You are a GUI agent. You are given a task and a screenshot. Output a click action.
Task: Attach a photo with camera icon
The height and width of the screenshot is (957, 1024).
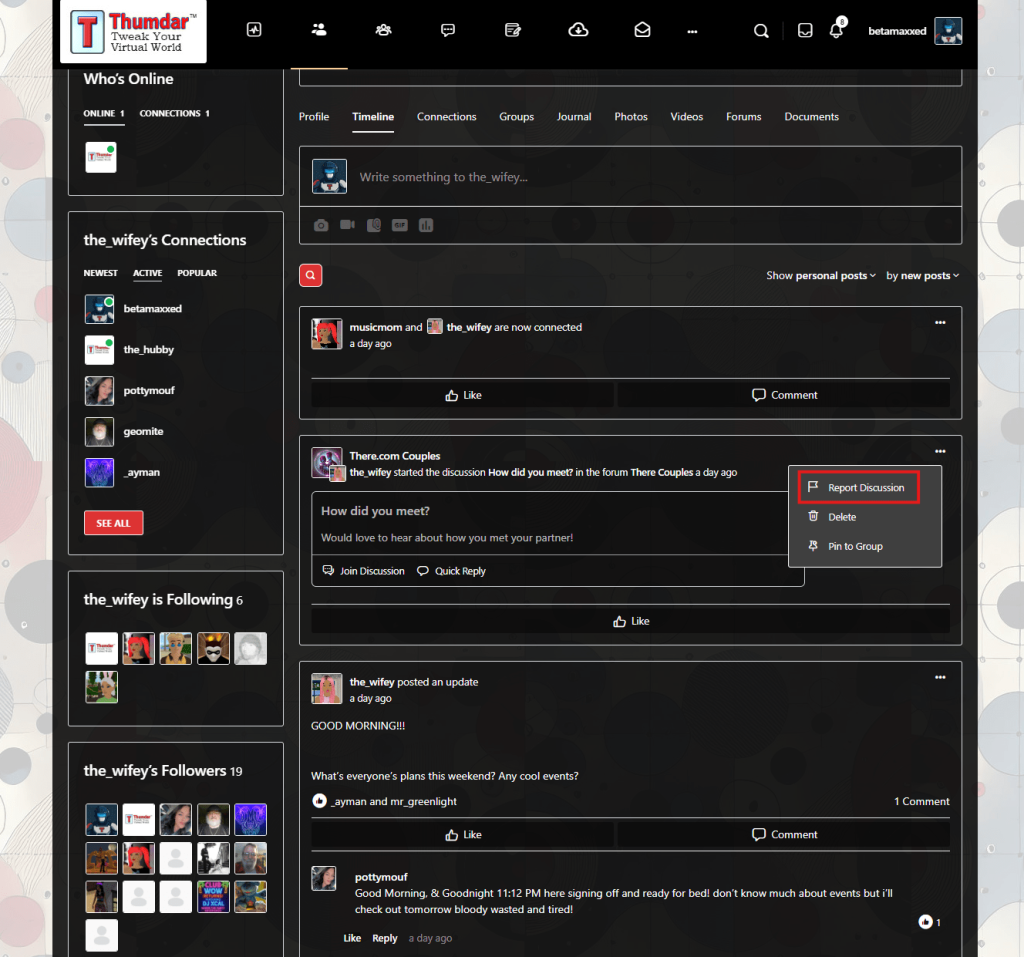tap(321, 225)
